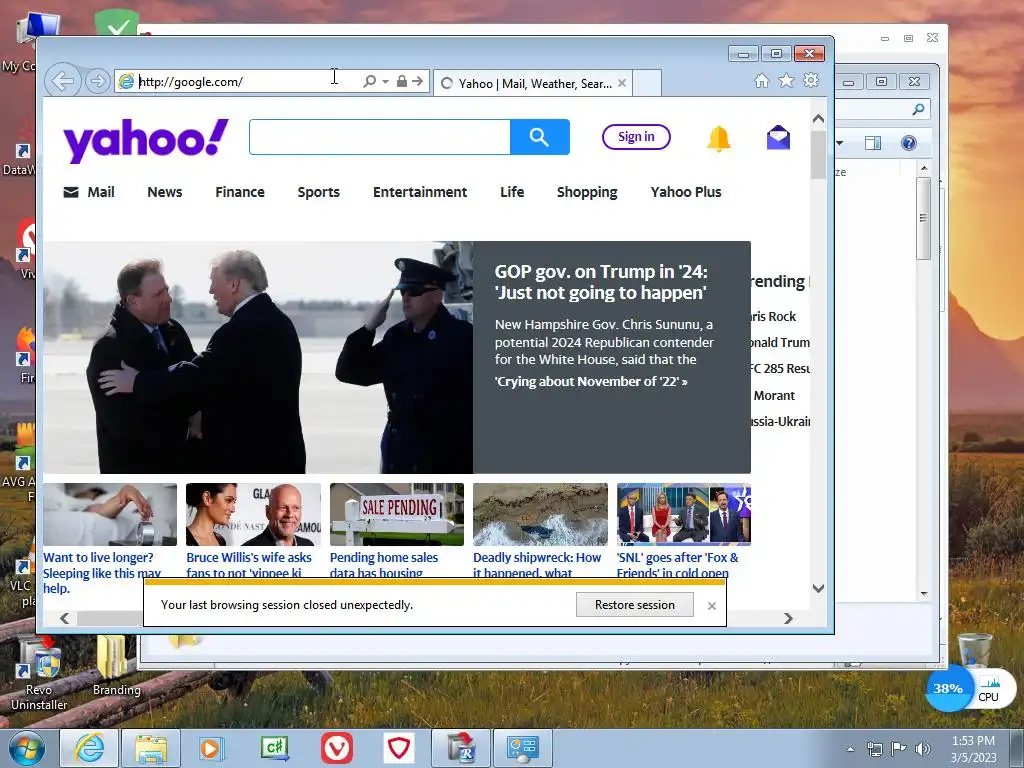1024x768 pixels.
Task: Click the network tray icon
Action: pyautogui.click(x=874, y=748)
